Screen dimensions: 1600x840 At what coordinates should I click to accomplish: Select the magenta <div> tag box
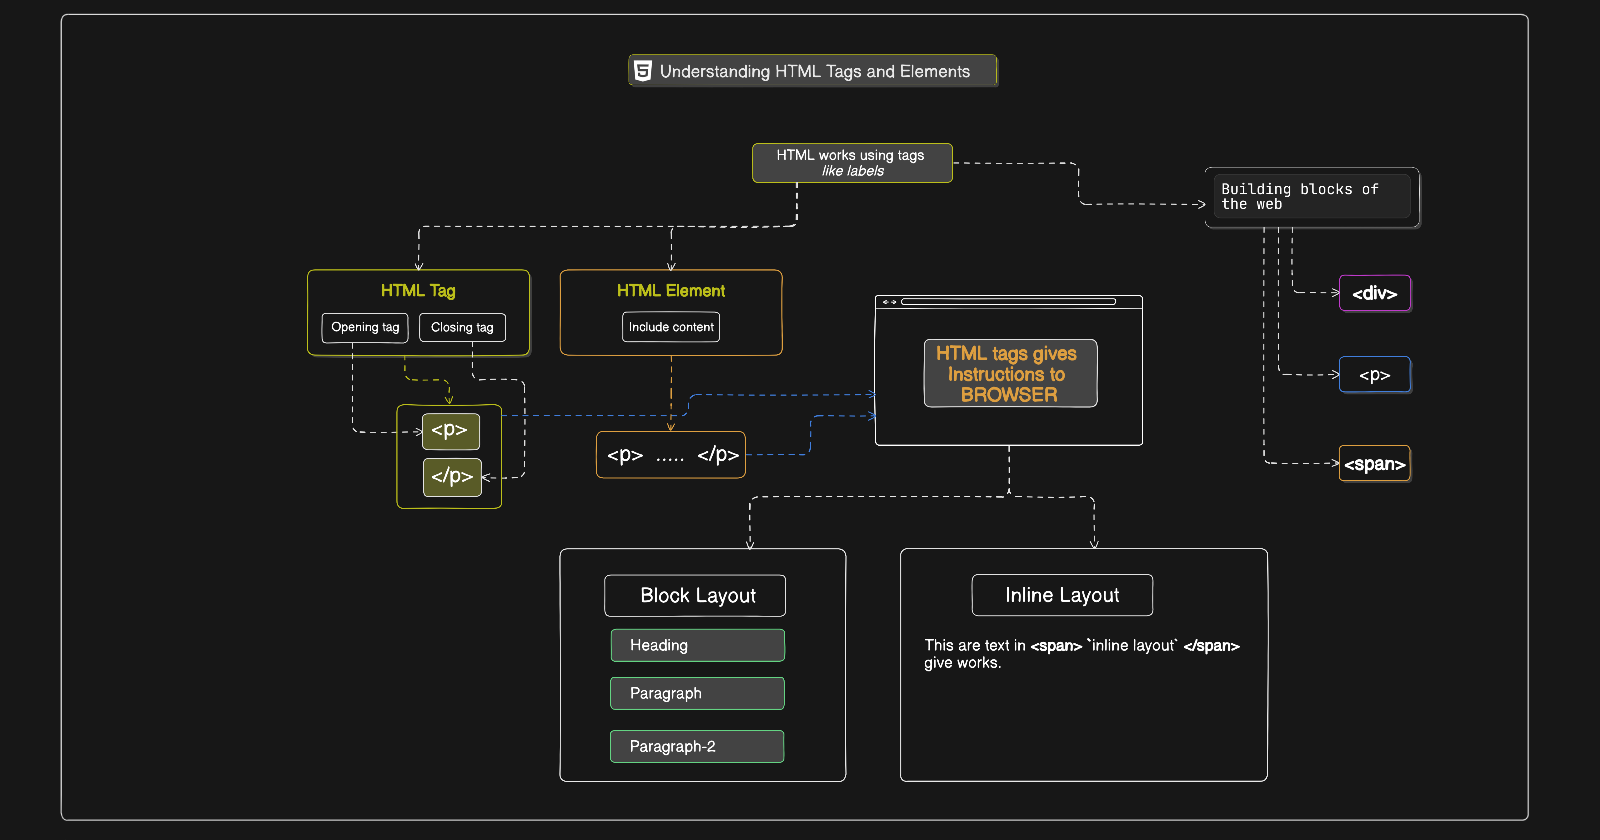click(x=1375, y=293)
